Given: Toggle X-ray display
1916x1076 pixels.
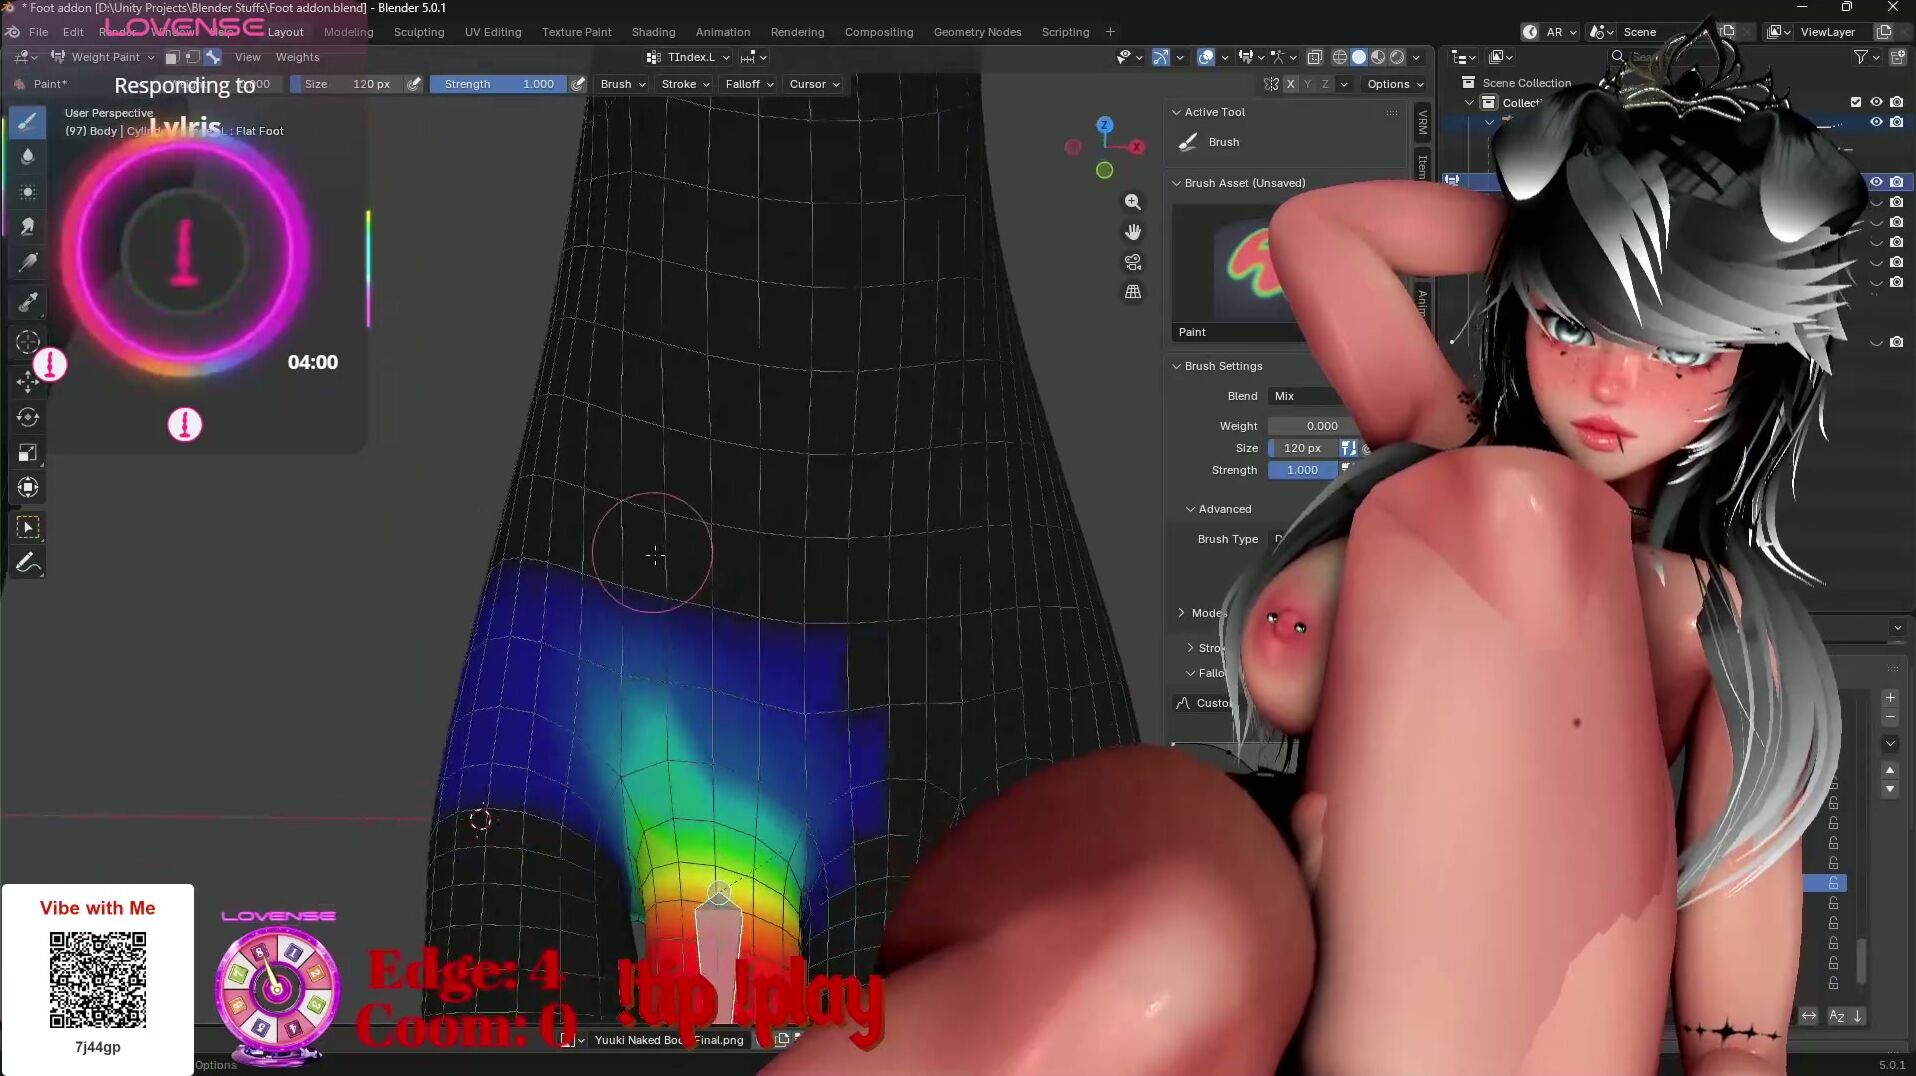Looking at the screenshot, I should [1315, 57].
